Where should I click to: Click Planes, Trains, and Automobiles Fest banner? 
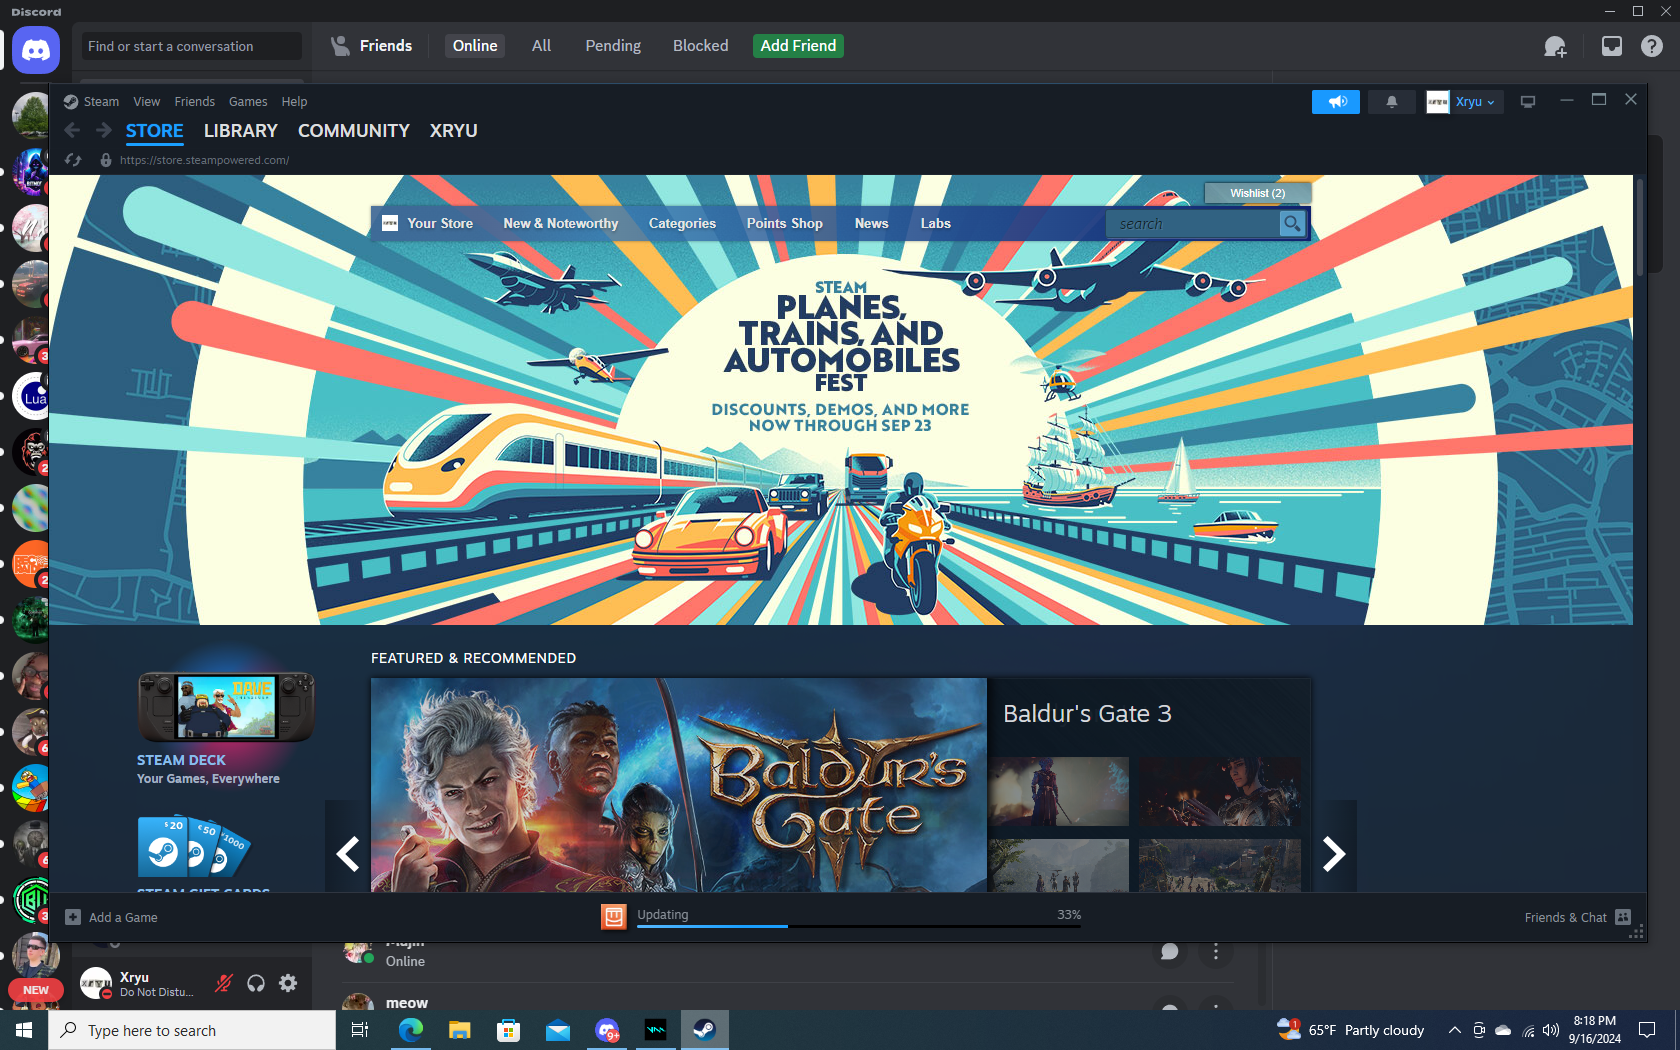841,400
